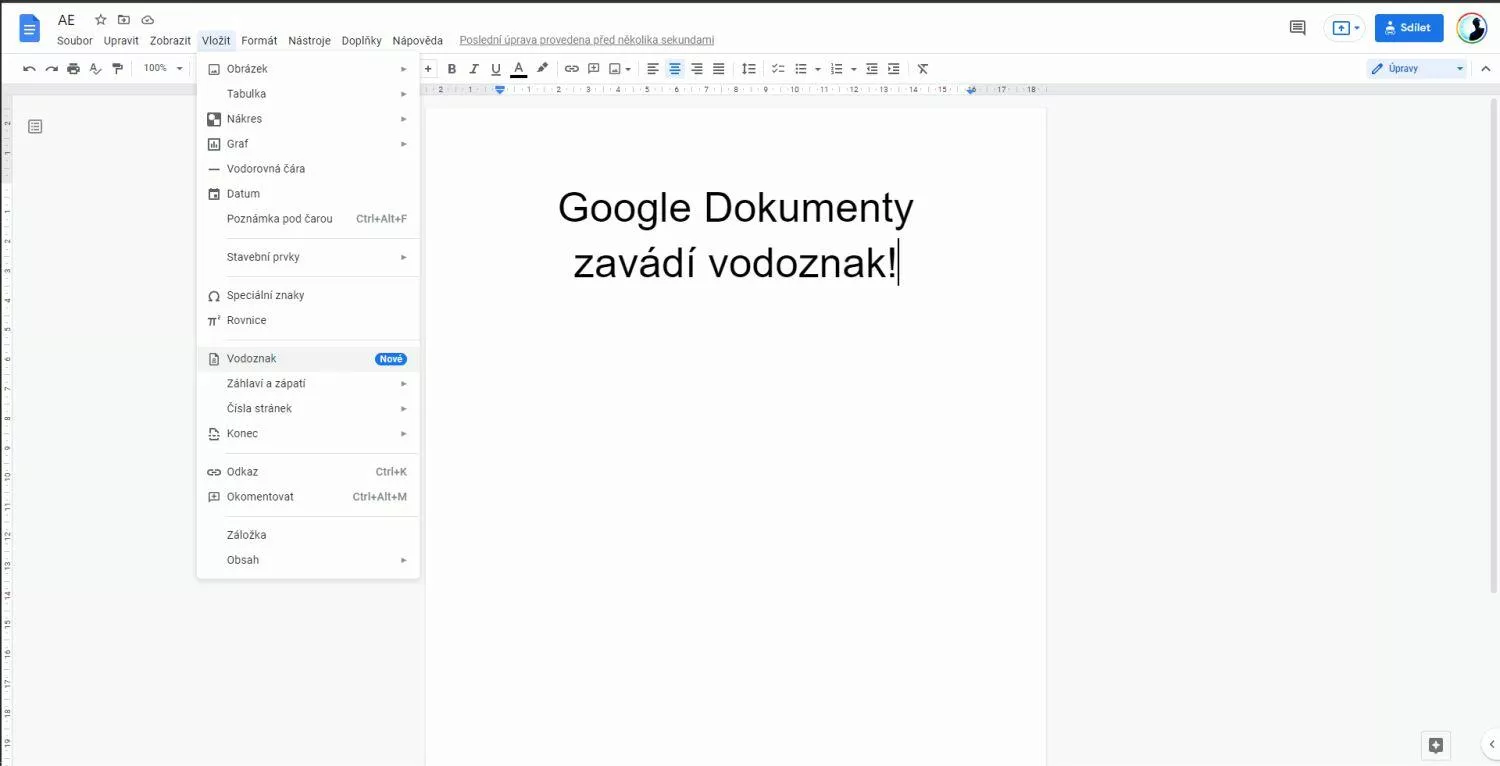Select the Paint format roller icon
Image resolution: width=1500 pixels, height=766 pixels.
click(118, 69)
